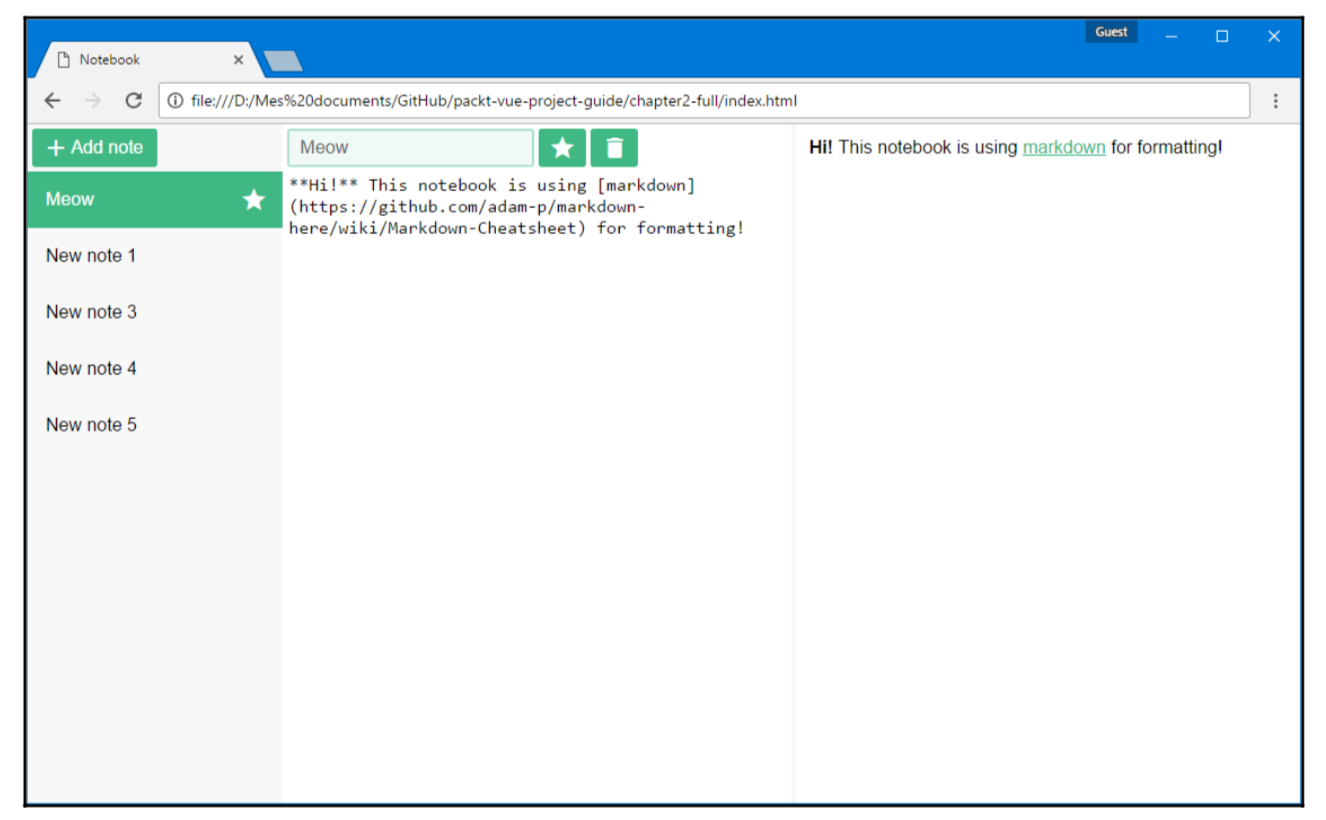The width and height of the screenshot is (1326, 820).
Task: Click the star icon on Meow note
Action: point(254,200)
